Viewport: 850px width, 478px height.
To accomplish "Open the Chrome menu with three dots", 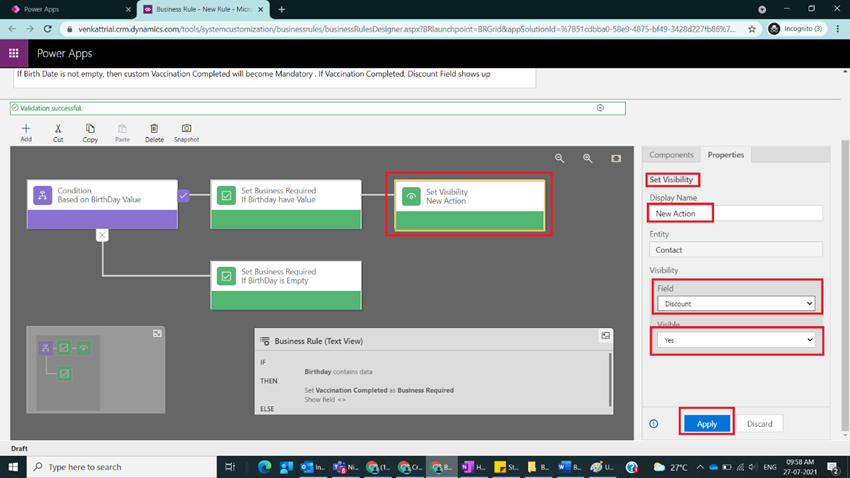I will point(838,29).
